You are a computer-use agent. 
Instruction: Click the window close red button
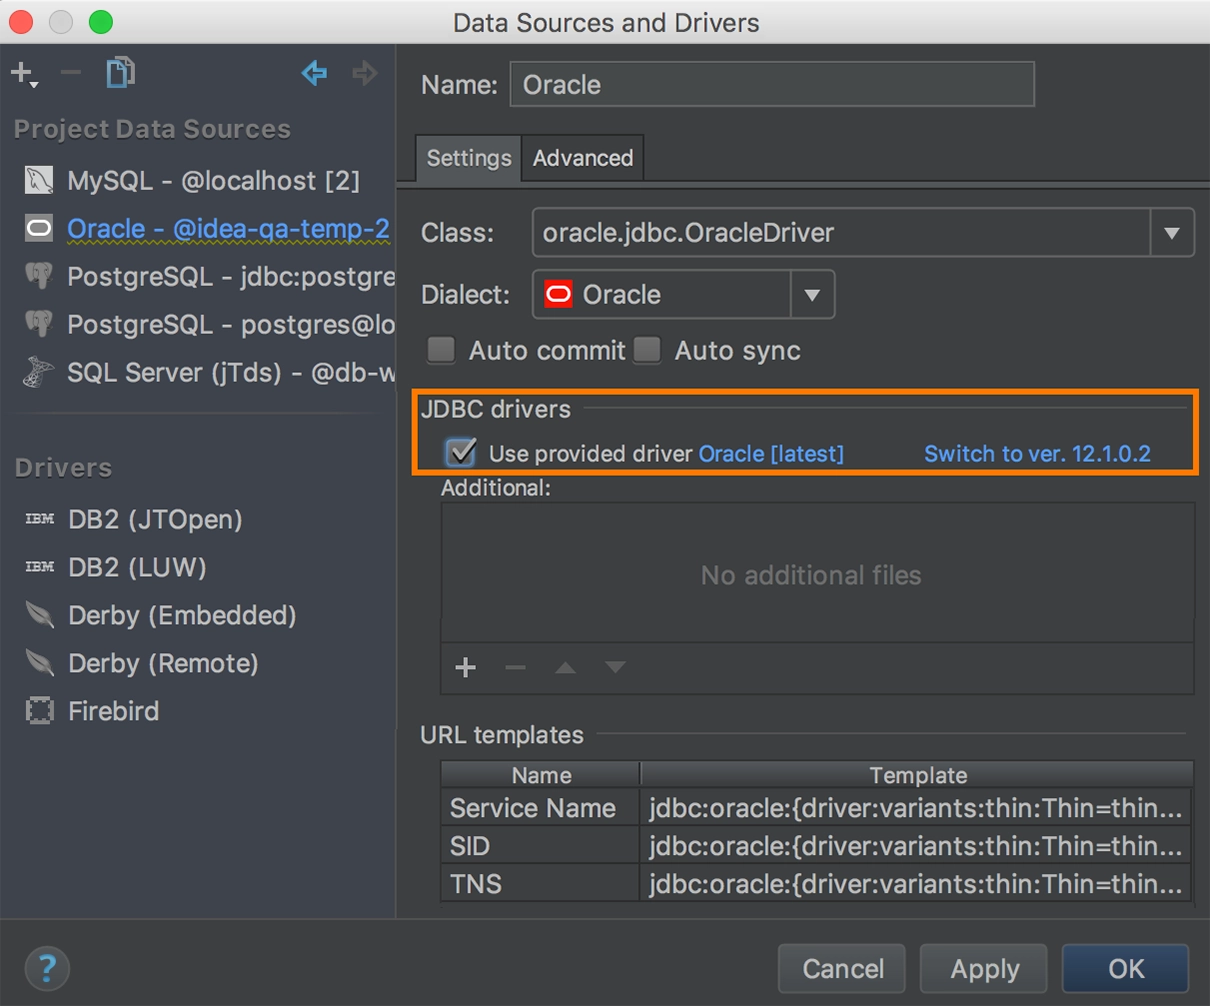21,21
